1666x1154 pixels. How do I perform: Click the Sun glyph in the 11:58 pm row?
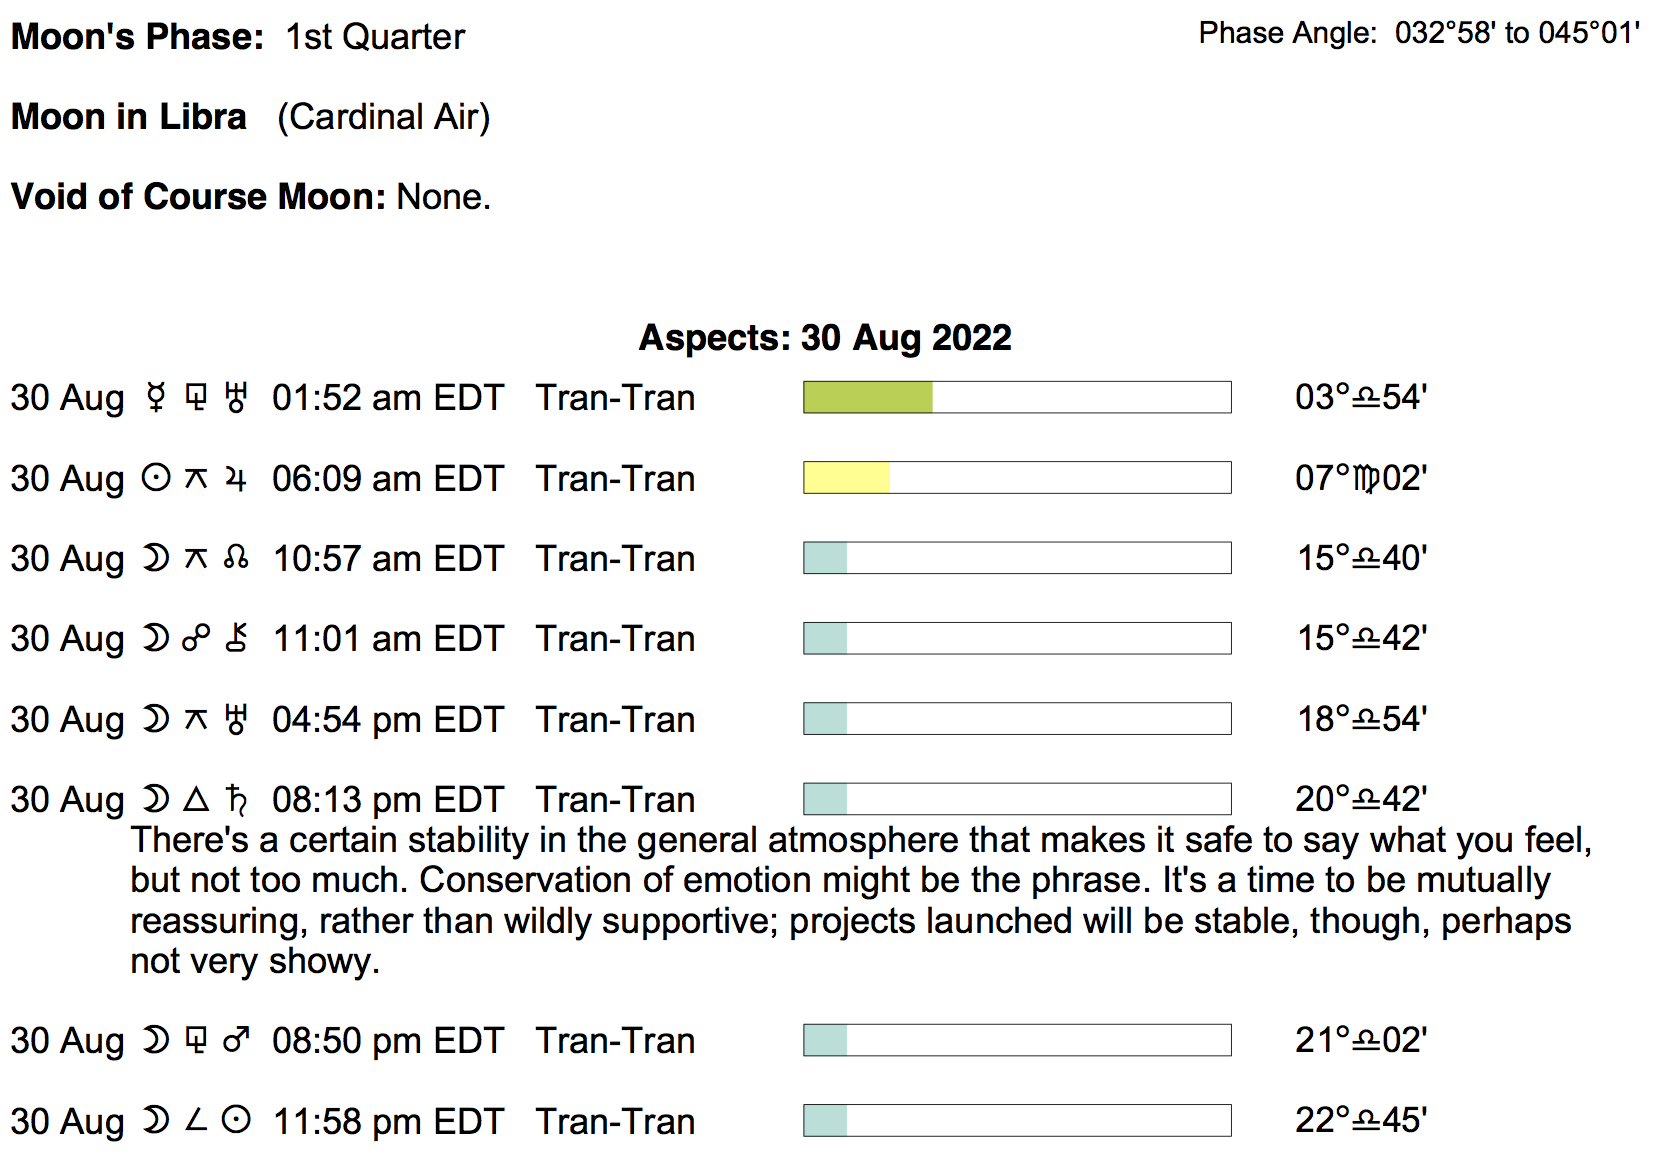click(236, 1120)
